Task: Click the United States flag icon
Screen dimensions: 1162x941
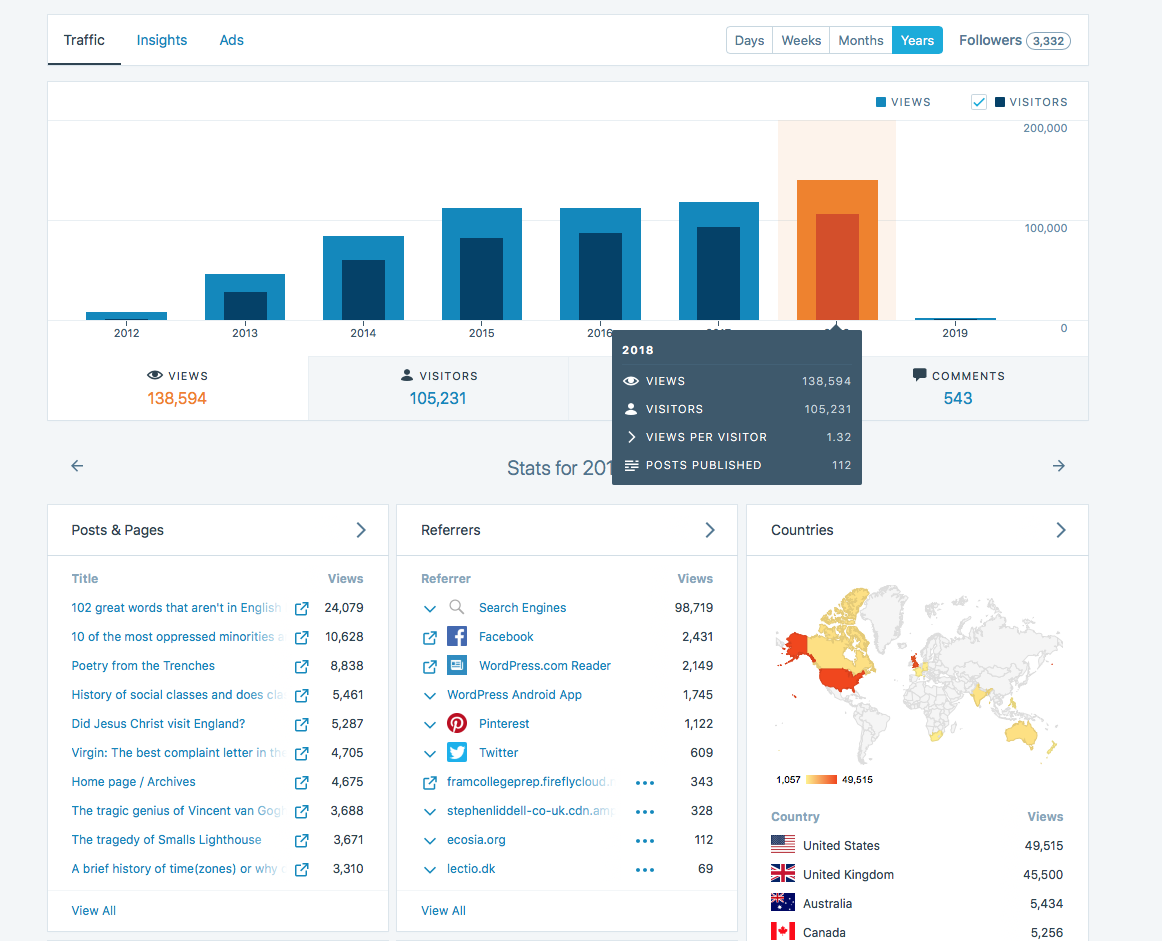Action: (x=783, y=845)
